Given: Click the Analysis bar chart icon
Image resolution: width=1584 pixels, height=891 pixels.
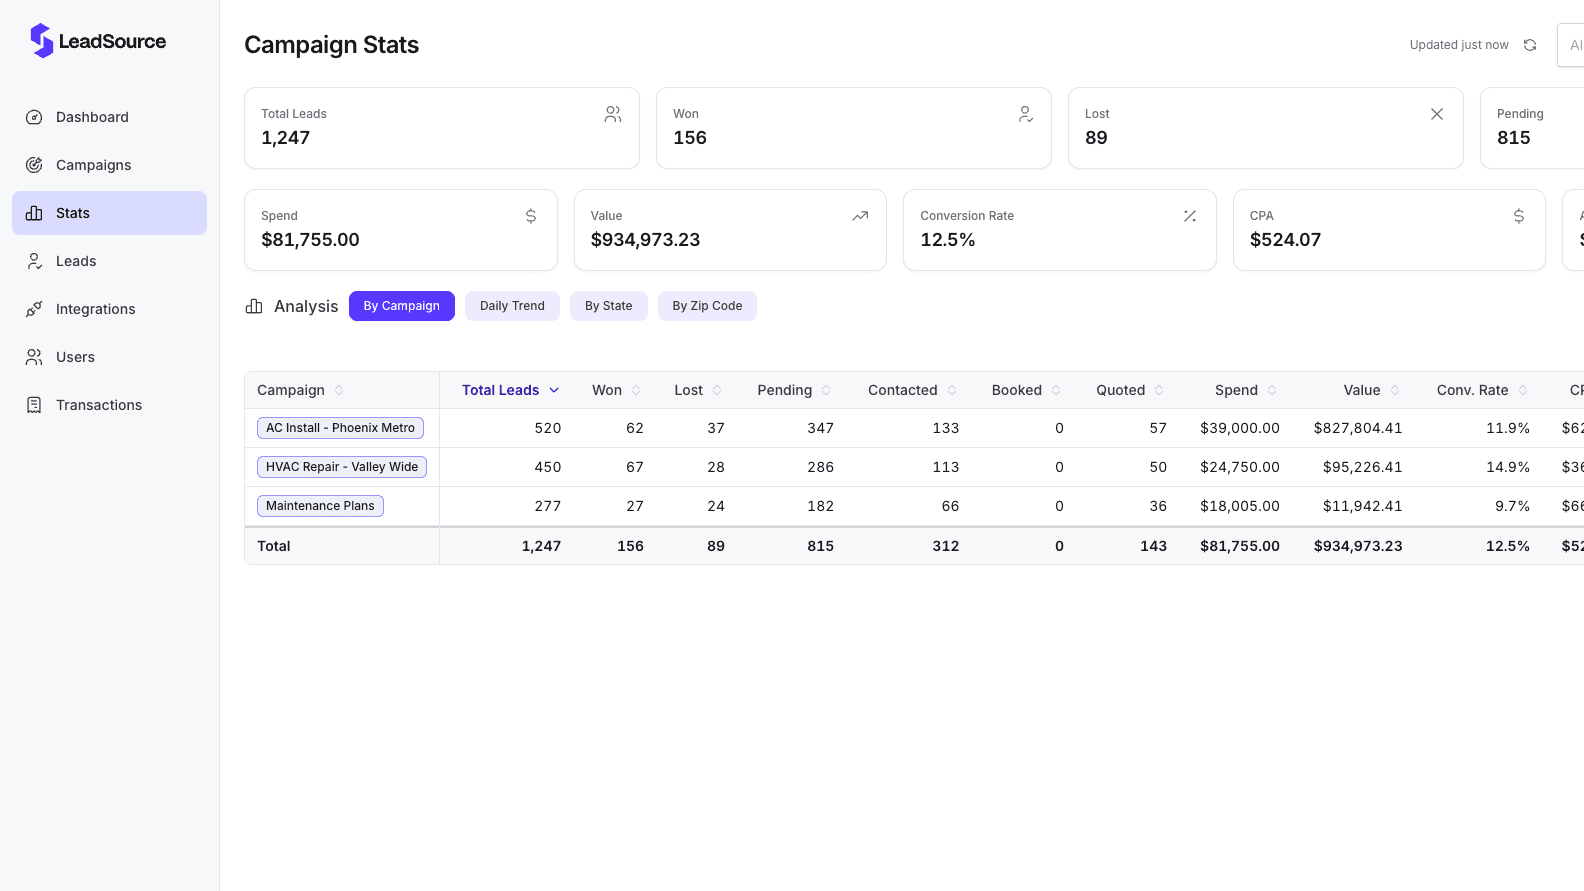Looking at the screenshot, I should (254, 306).
